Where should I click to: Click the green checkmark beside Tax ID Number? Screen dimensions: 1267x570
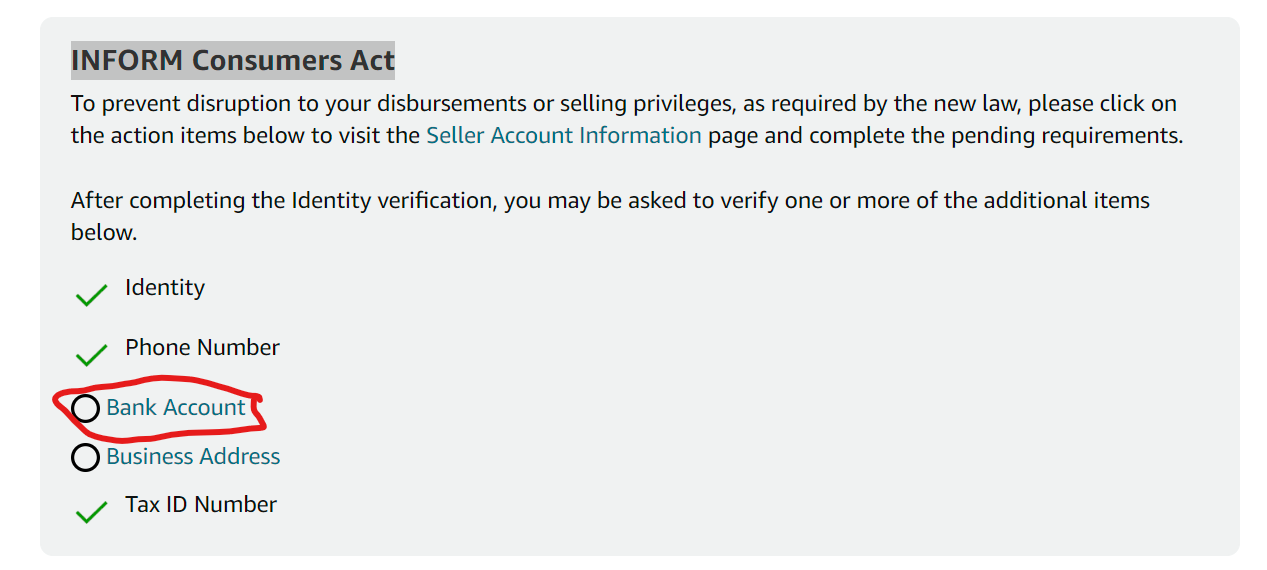point(91,512)
